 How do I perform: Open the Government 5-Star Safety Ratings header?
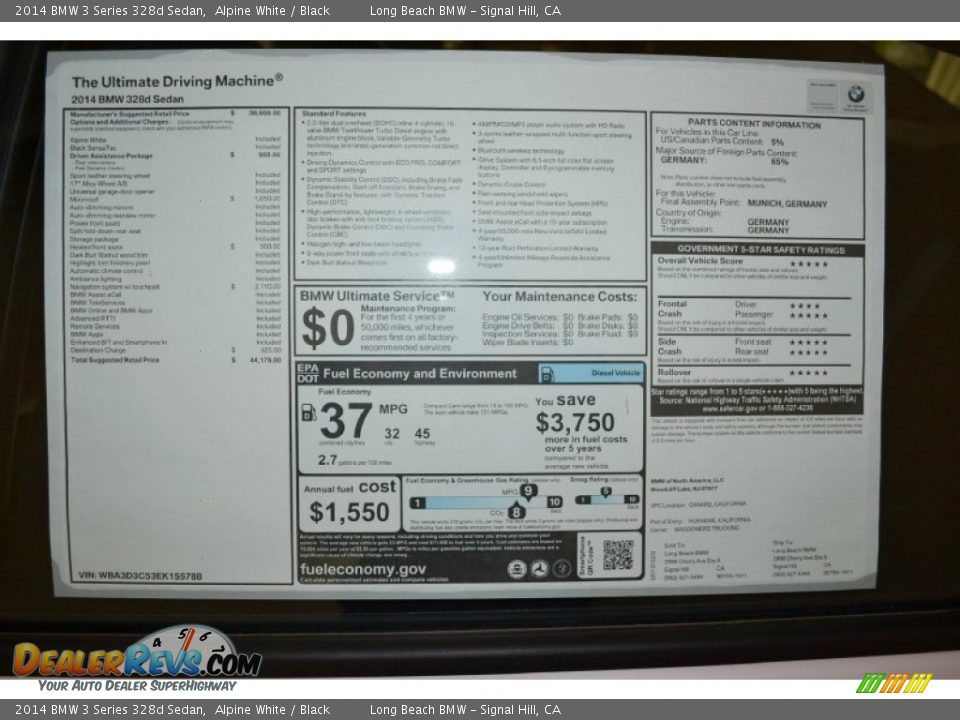762,248
